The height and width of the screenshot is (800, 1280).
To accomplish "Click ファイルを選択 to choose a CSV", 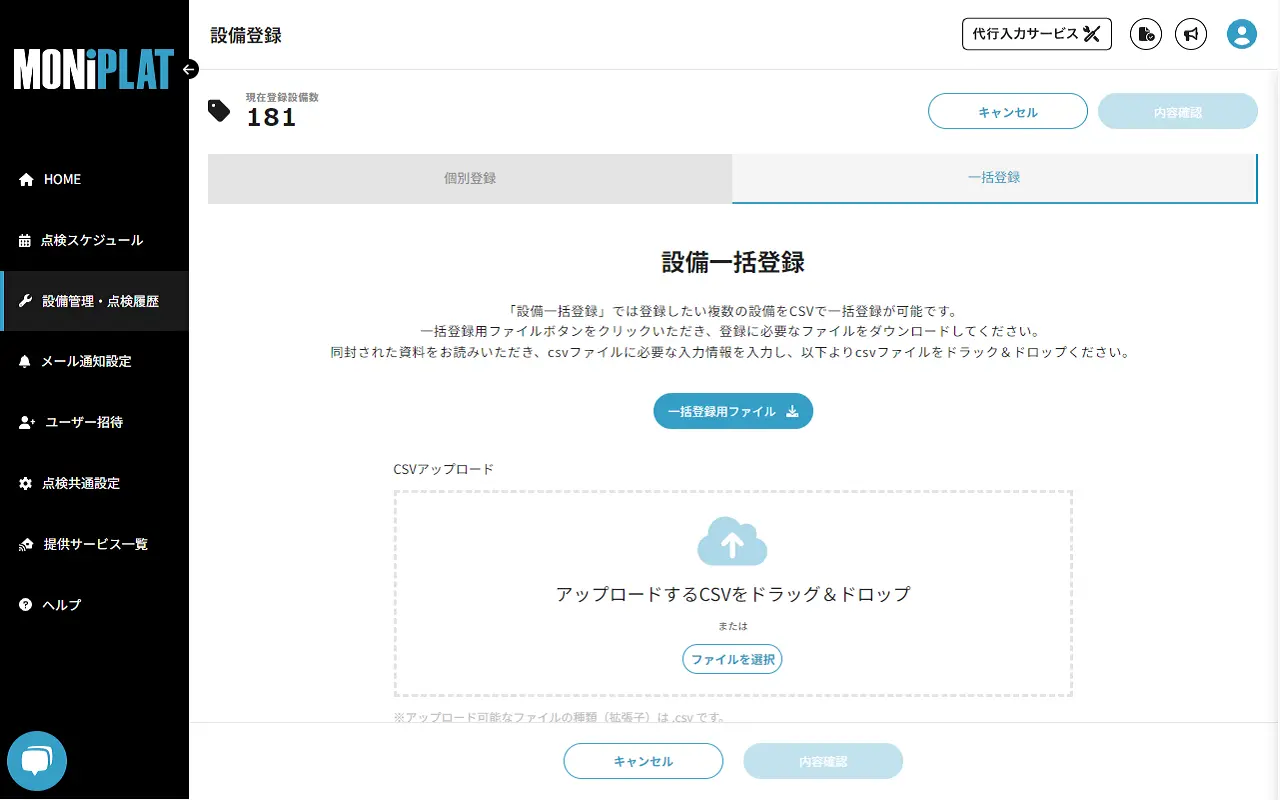I will pos(732,659).
